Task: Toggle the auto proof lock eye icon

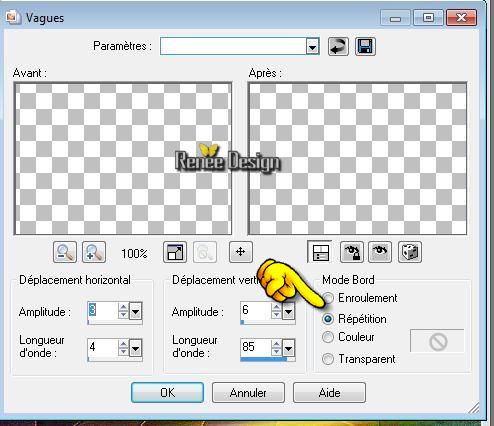Action: [x=352, y=252]
